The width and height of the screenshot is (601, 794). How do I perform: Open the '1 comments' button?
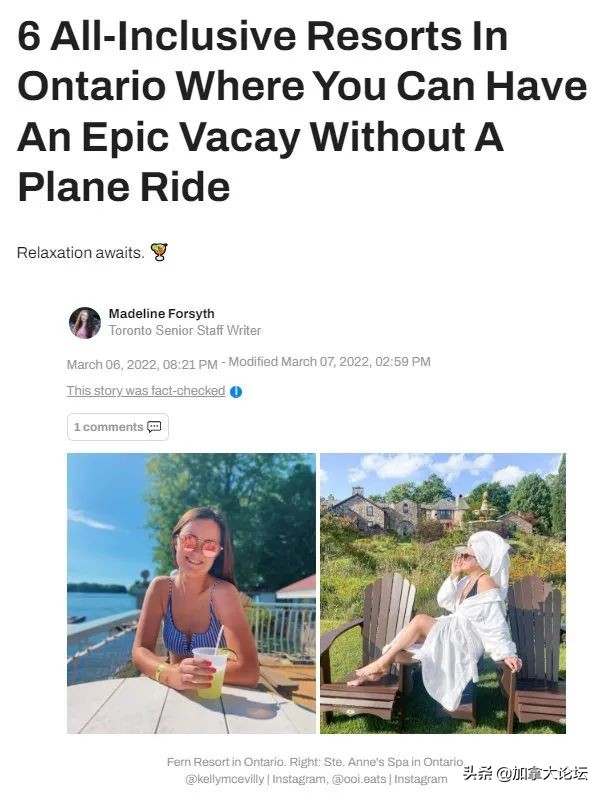tap(117, 427)
